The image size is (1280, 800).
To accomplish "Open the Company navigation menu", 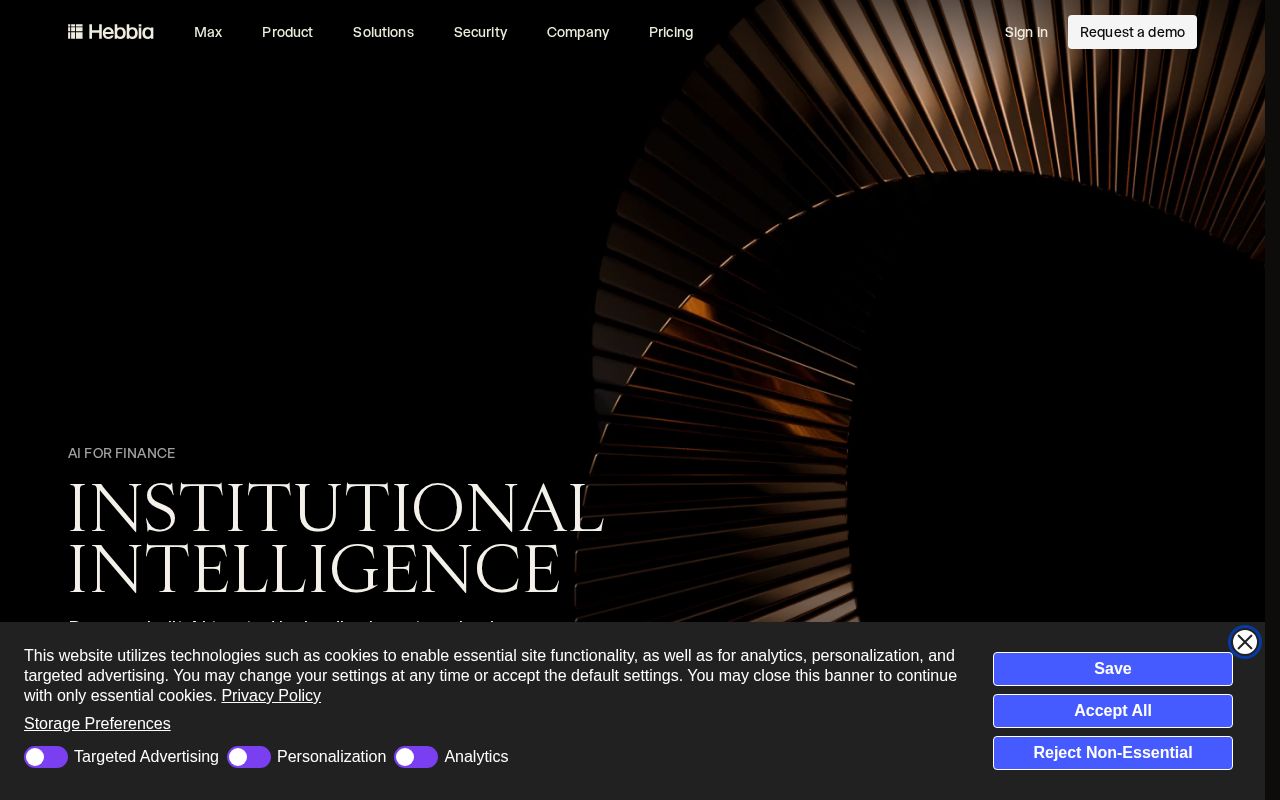I will pos(578,32).
